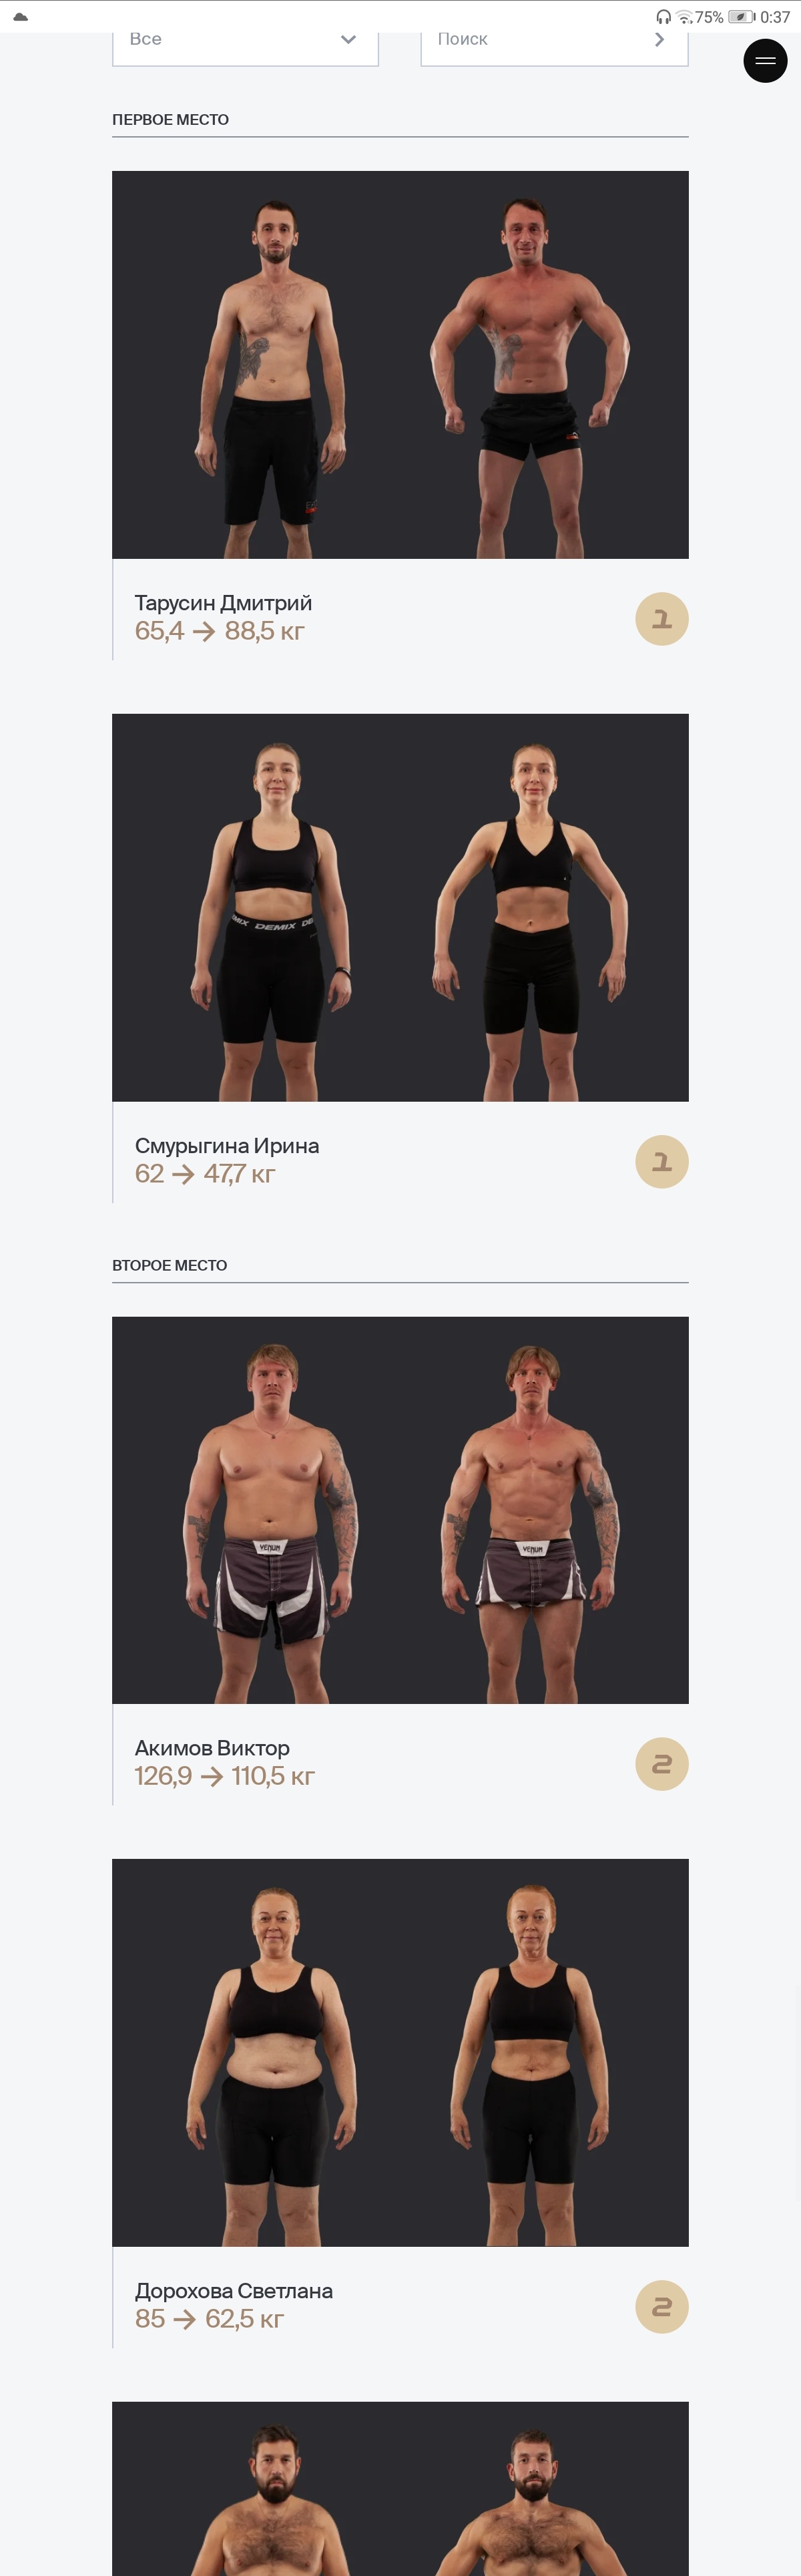Click the second place badge for Дорохова Светлана

(x=662, y=2307)
